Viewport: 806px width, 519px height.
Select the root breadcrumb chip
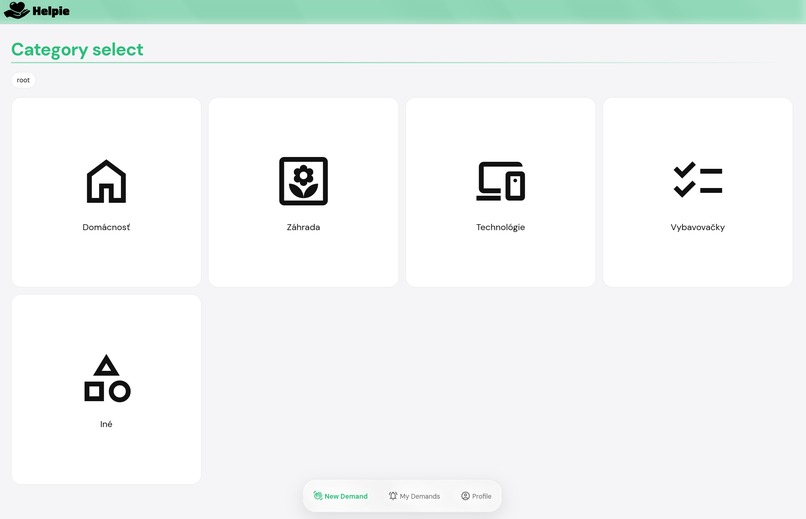click(x=23, y=80)
